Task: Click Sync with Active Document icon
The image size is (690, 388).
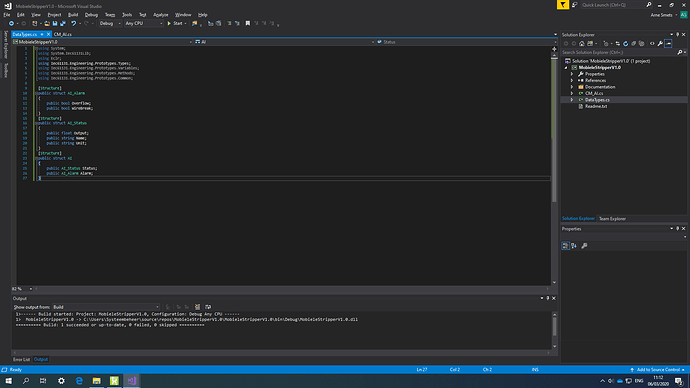Action: click(x=617, y=44)
